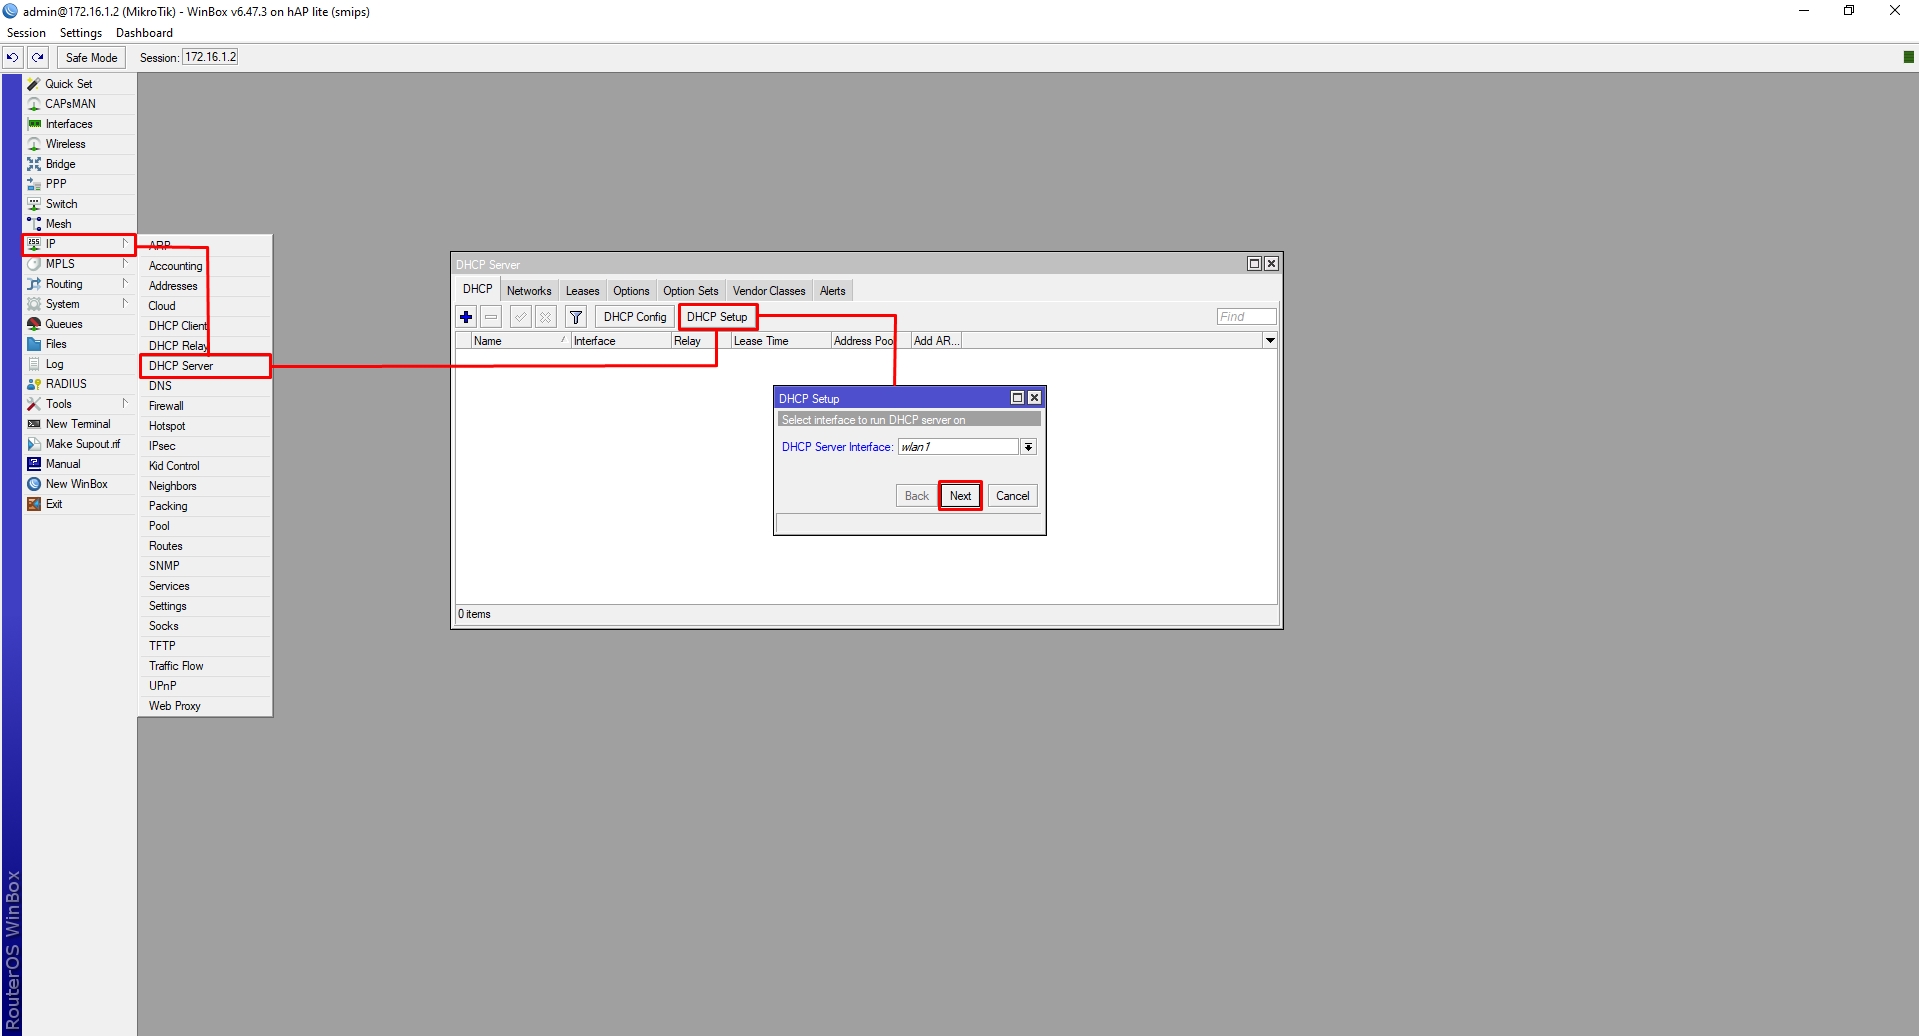Viewport: 1919px width, 1036px height.
Task: Expand the IP submenu
Action: (79, 244)
